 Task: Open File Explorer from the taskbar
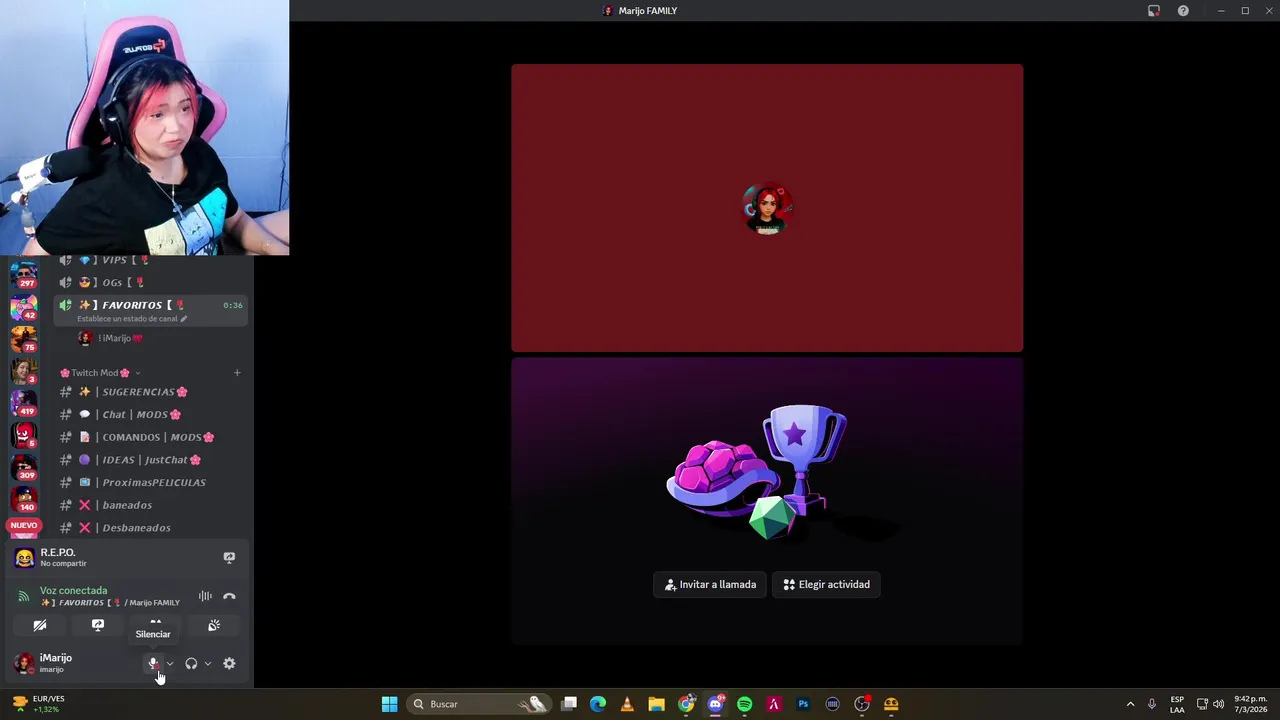pyautogui.click(x=656, y=704)
